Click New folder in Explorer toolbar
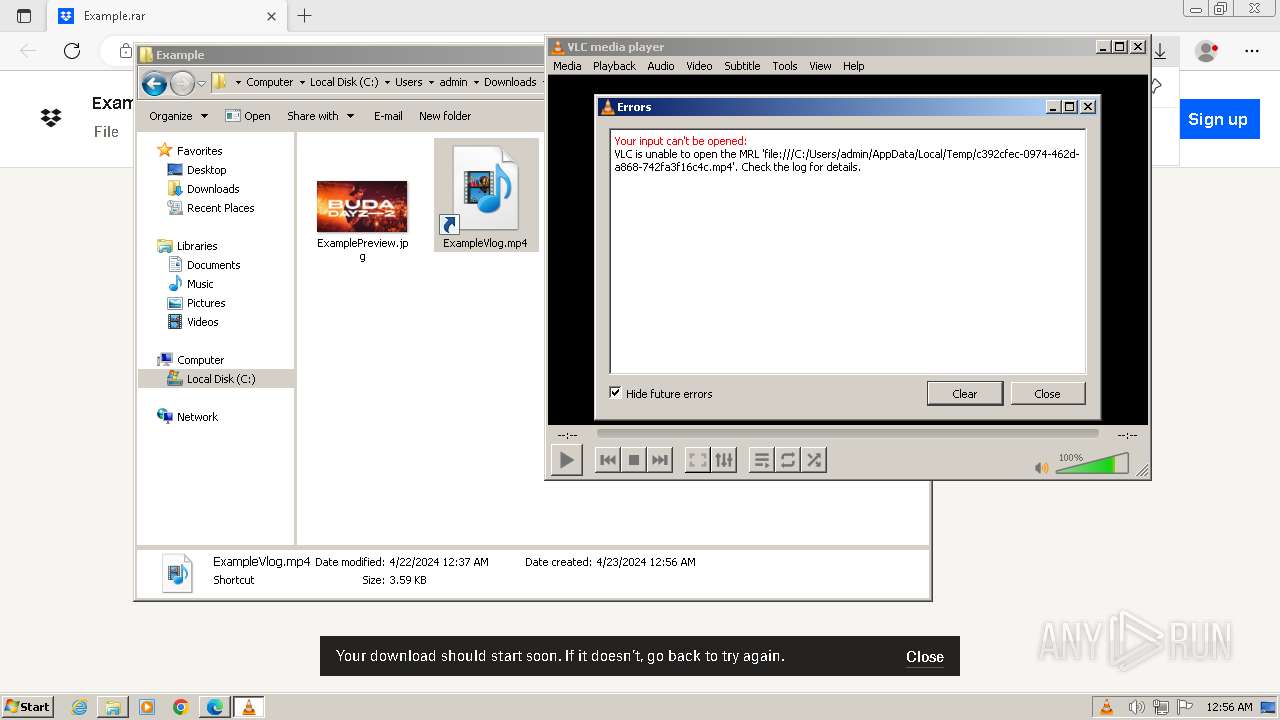Image resolution: width=1280 pixels, height=720 pixels. [445, 116]
